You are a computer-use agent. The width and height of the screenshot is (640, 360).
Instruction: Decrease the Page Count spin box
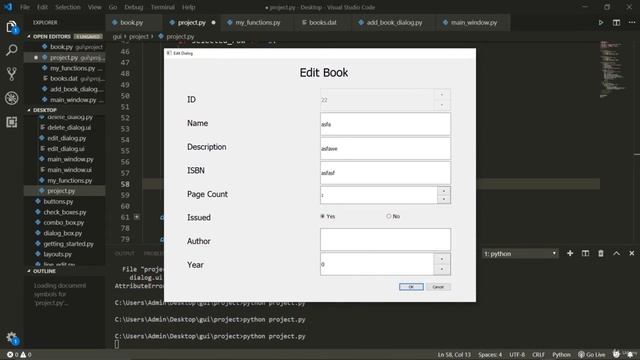444,199
